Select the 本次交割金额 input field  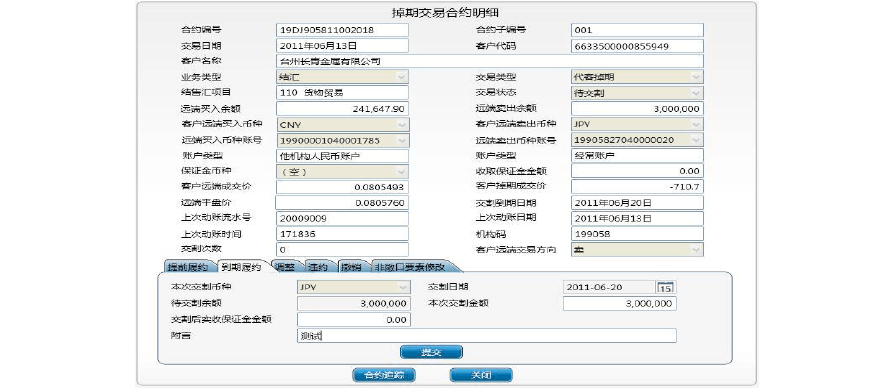(620, 304)
